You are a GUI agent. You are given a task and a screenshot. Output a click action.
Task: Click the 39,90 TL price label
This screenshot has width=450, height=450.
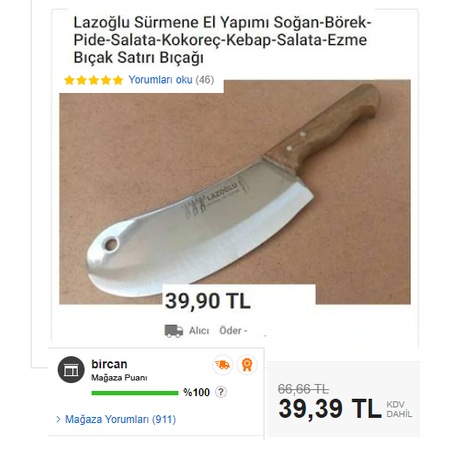click(x=208, y=301)
